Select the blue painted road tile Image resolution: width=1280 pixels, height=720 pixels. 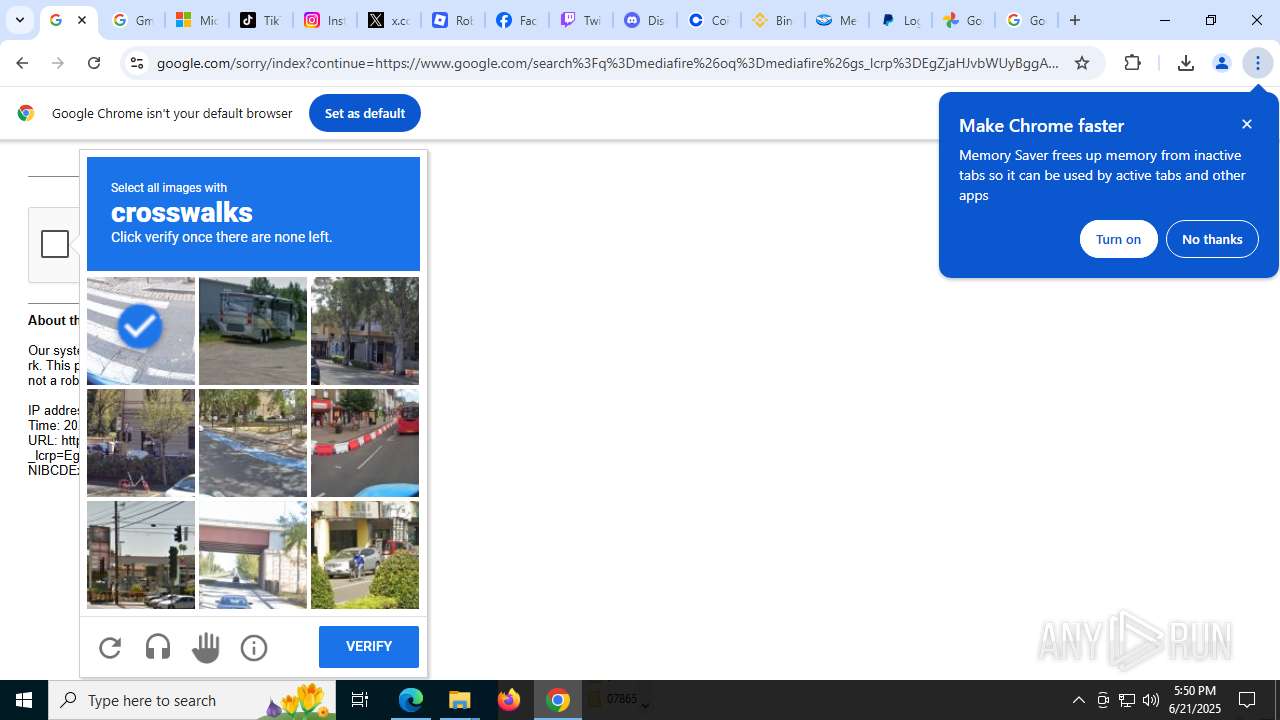tap(253, 443)
